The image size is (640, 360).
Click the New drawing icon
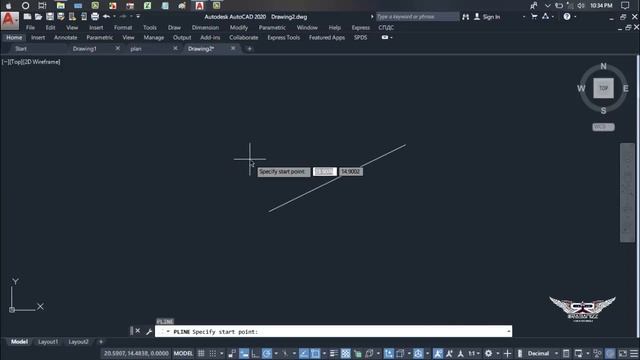[27, 17]
